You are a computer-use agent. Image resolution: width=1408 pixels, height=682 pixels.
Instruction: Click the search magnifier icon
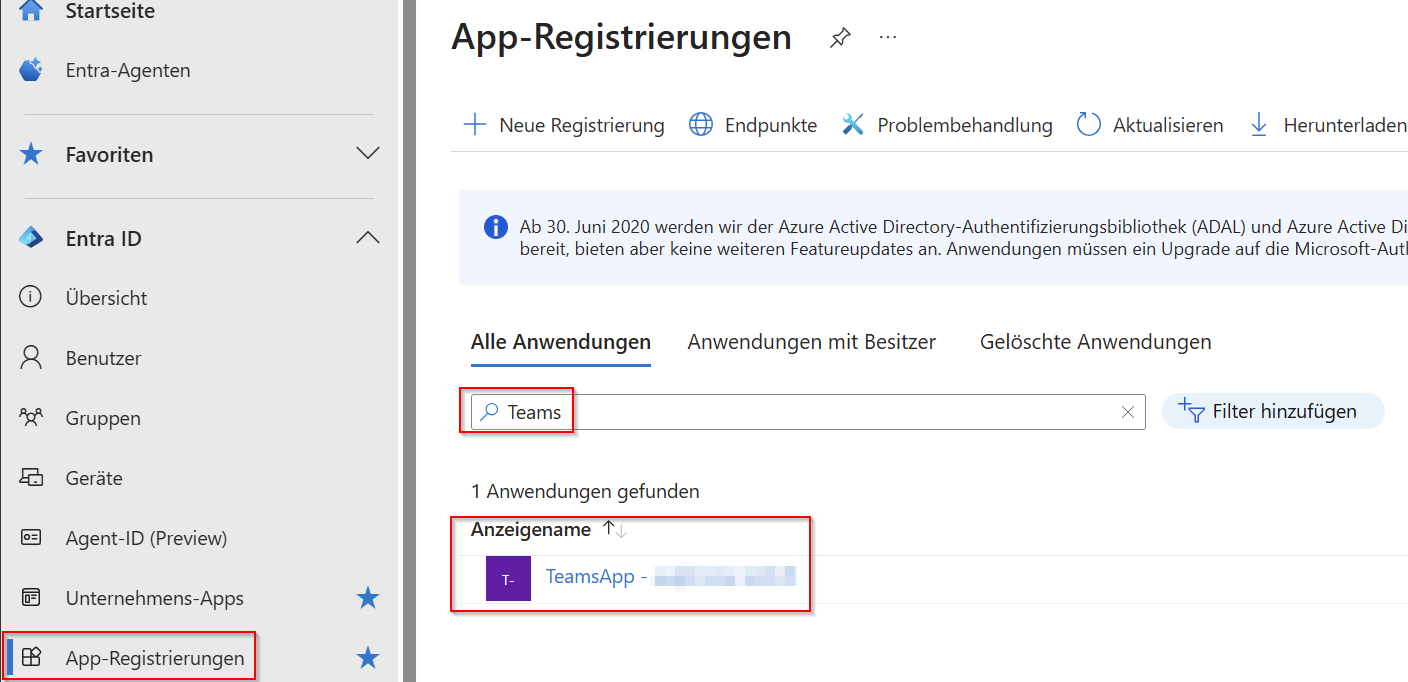coord(489,412)
